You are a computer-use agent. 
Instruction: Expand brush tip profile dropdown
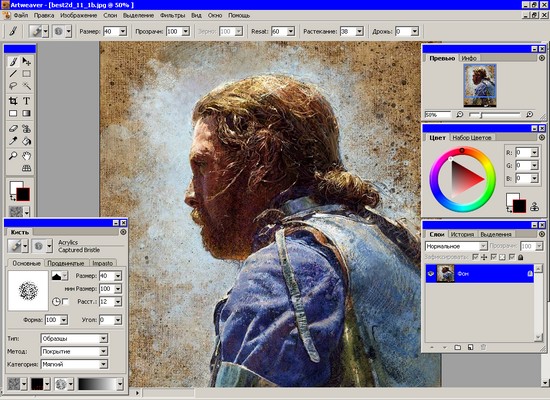point(65,276)
